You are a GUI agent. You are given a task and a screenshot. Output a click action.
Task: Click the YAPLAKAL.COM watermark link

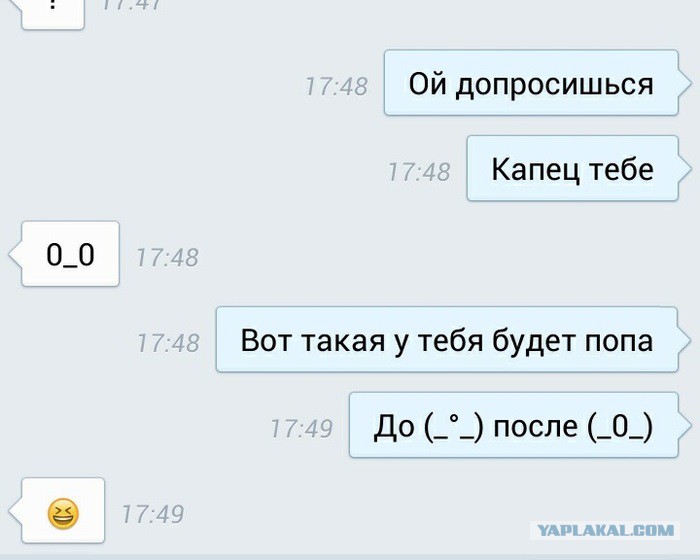tap(605, 531)
